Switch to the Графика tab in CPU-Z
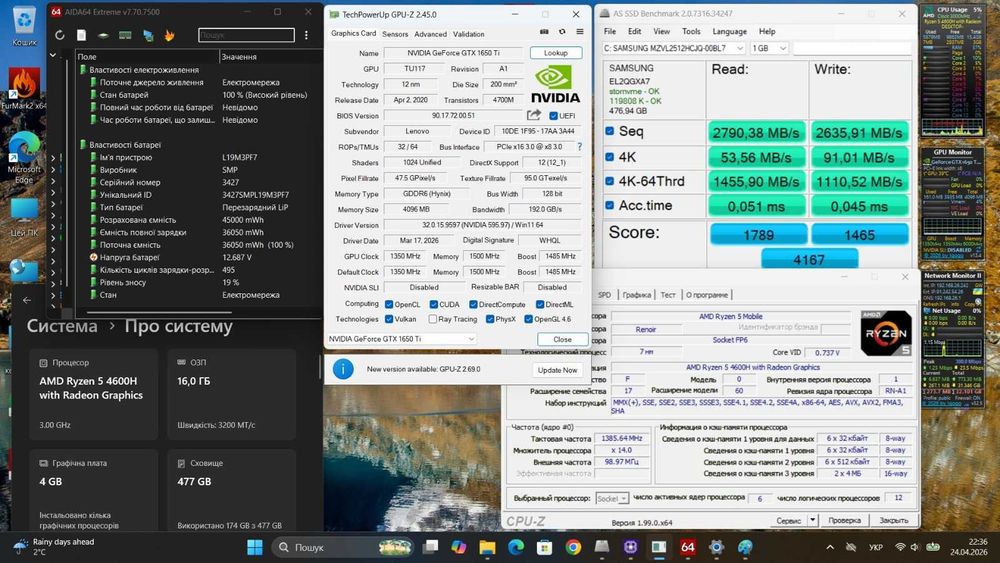Viewport: 1000px width, 563px height. [x=636, y=295]
